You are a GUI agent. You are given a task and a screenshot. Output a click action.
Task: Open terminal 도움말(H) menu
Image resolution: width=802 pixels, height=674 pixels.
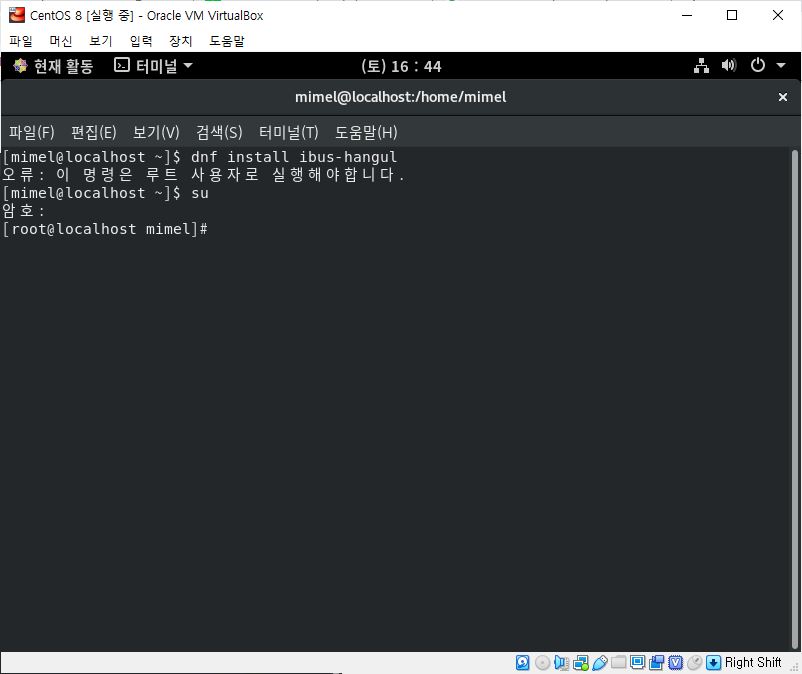pyautogui.click(x=366, y=132)
